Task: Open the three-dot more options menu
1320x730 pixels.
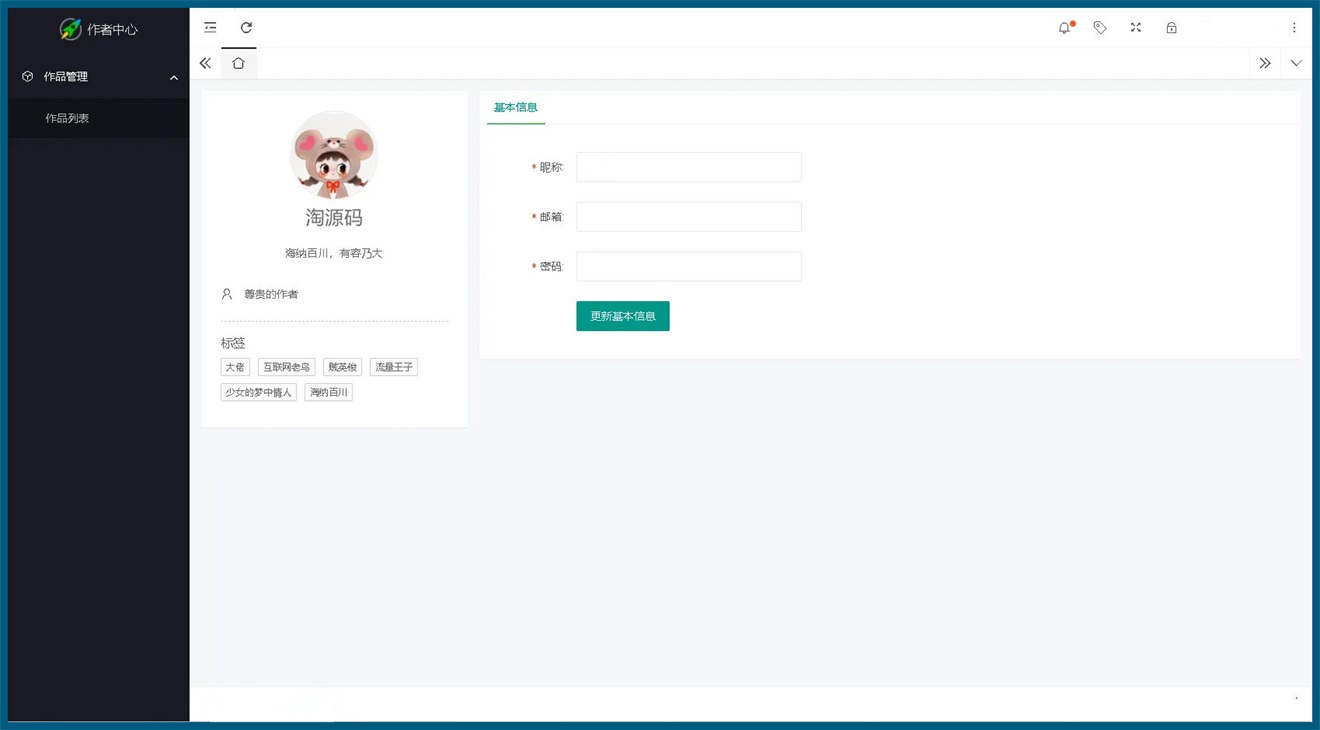Action: pos(1294,28)
